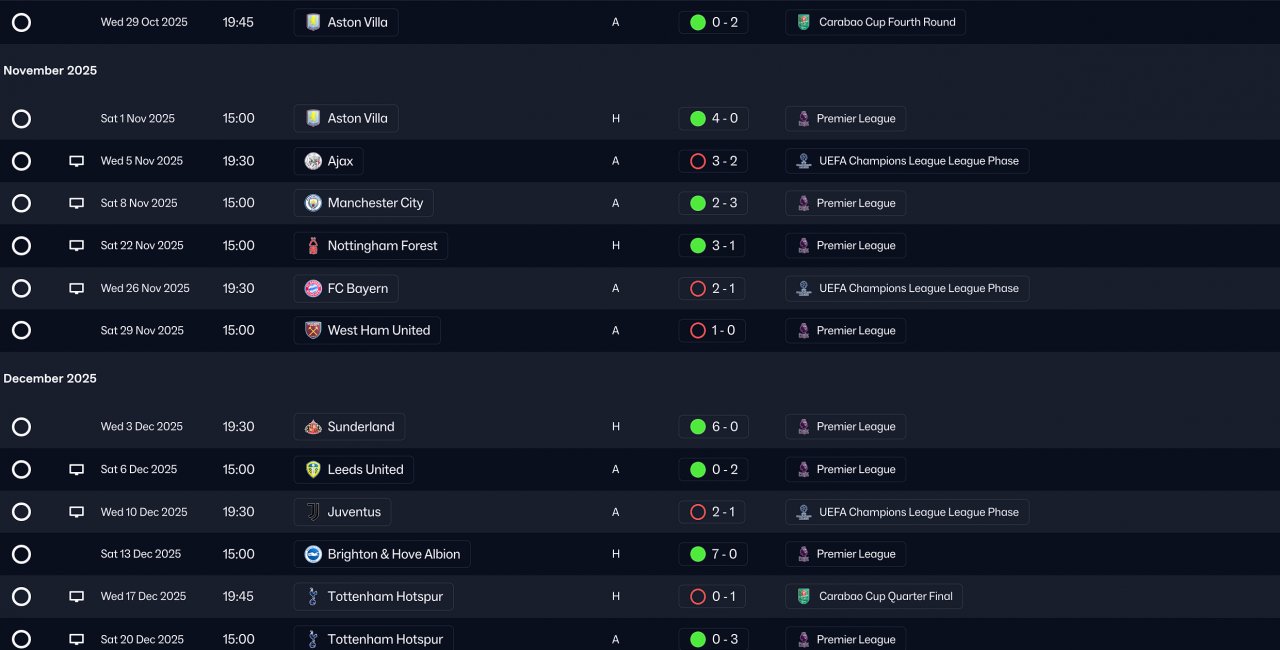1280x650 pixels.
Task: Open the 4 - 0 Aston Villa result
Action: tap(713, 118)
